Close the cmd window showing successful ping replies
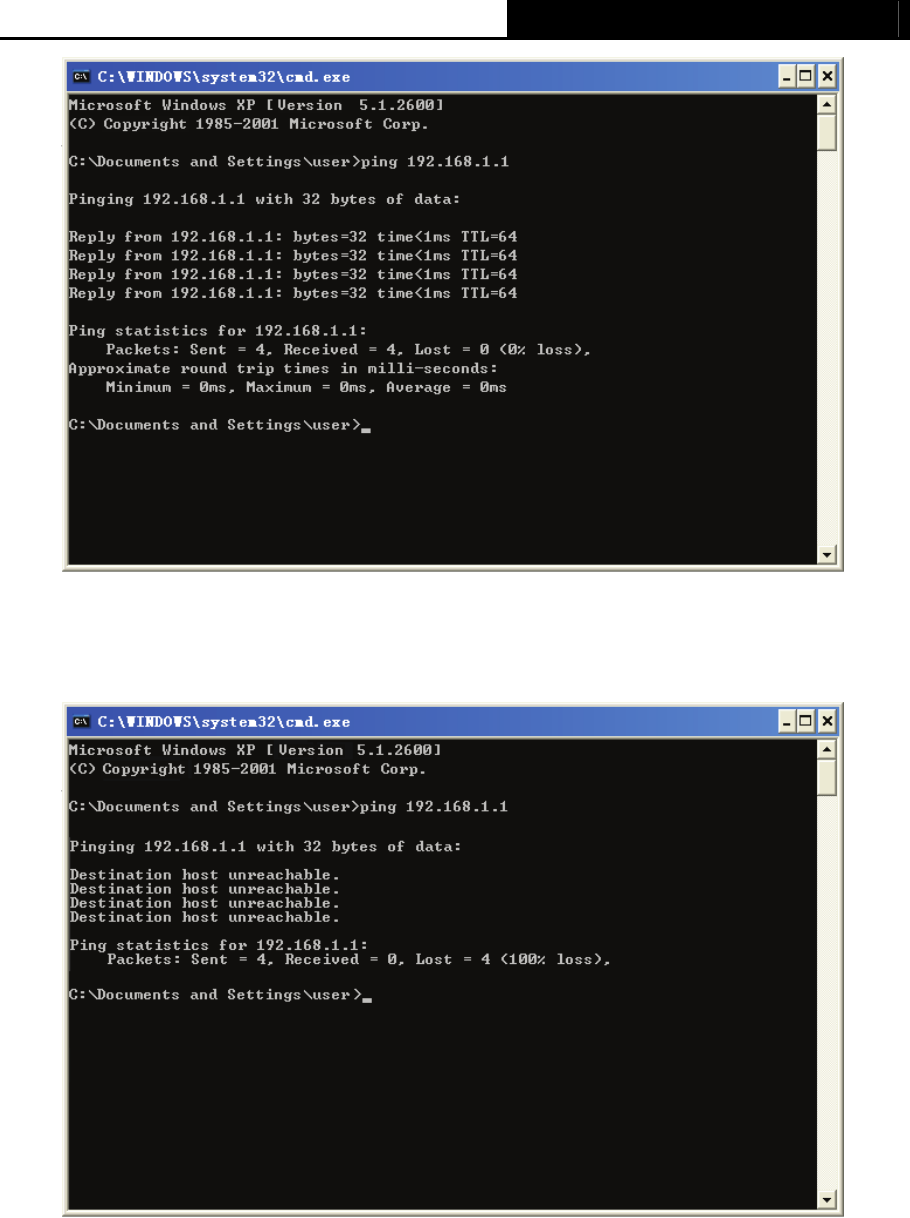 point(827,76)
